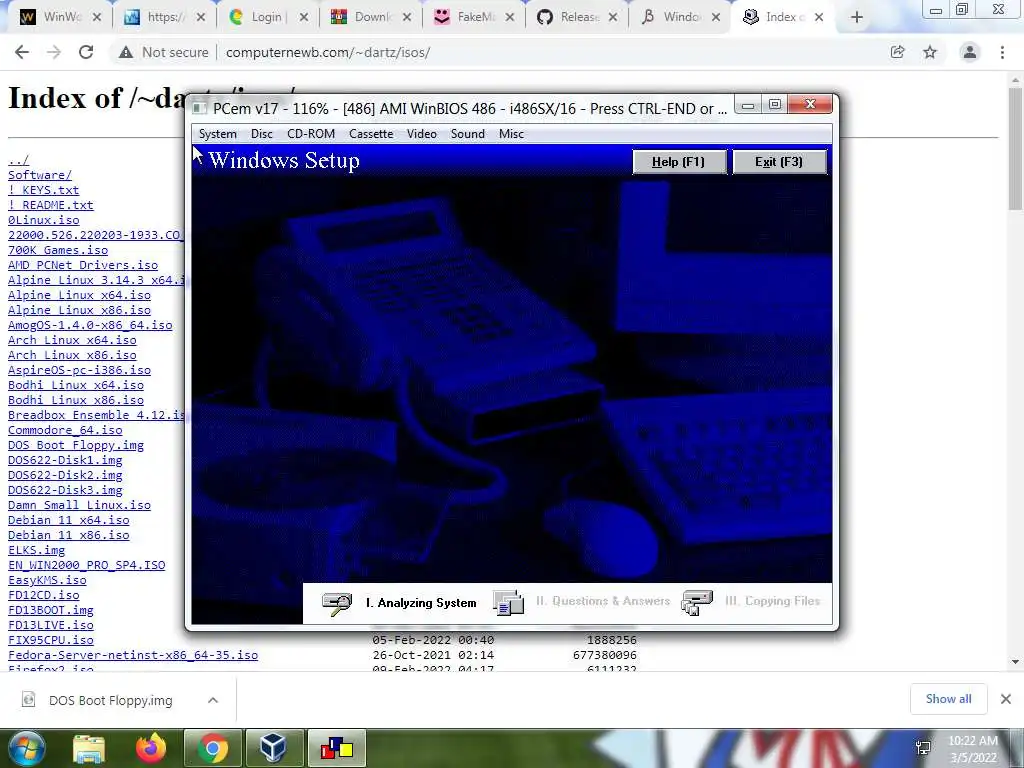Close the Index of tab
Viewport: 1024px width, 768px height.
(819, 18)
